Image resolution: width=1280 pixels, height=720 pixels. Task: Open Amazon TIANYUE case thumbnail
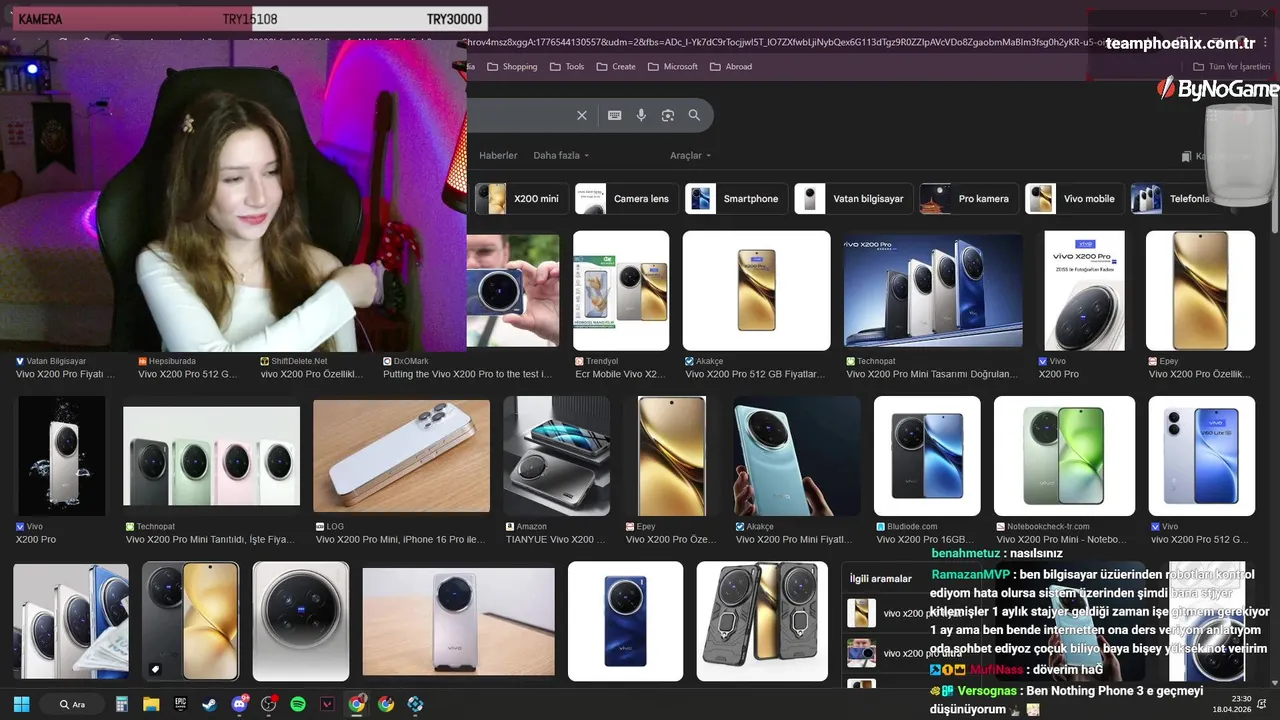coord(556,456)
